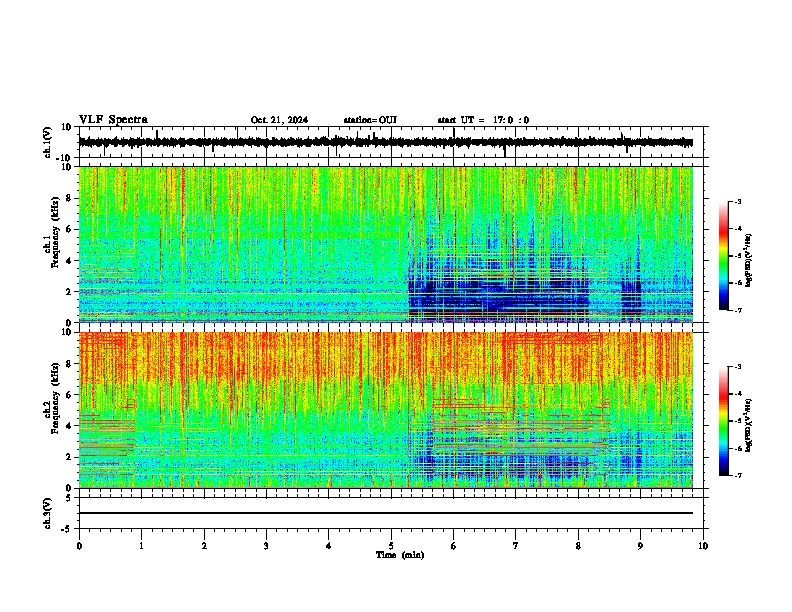Click time axis tick label "4"
The width and height of the screenshot is (792, 612).
point(329,546)
